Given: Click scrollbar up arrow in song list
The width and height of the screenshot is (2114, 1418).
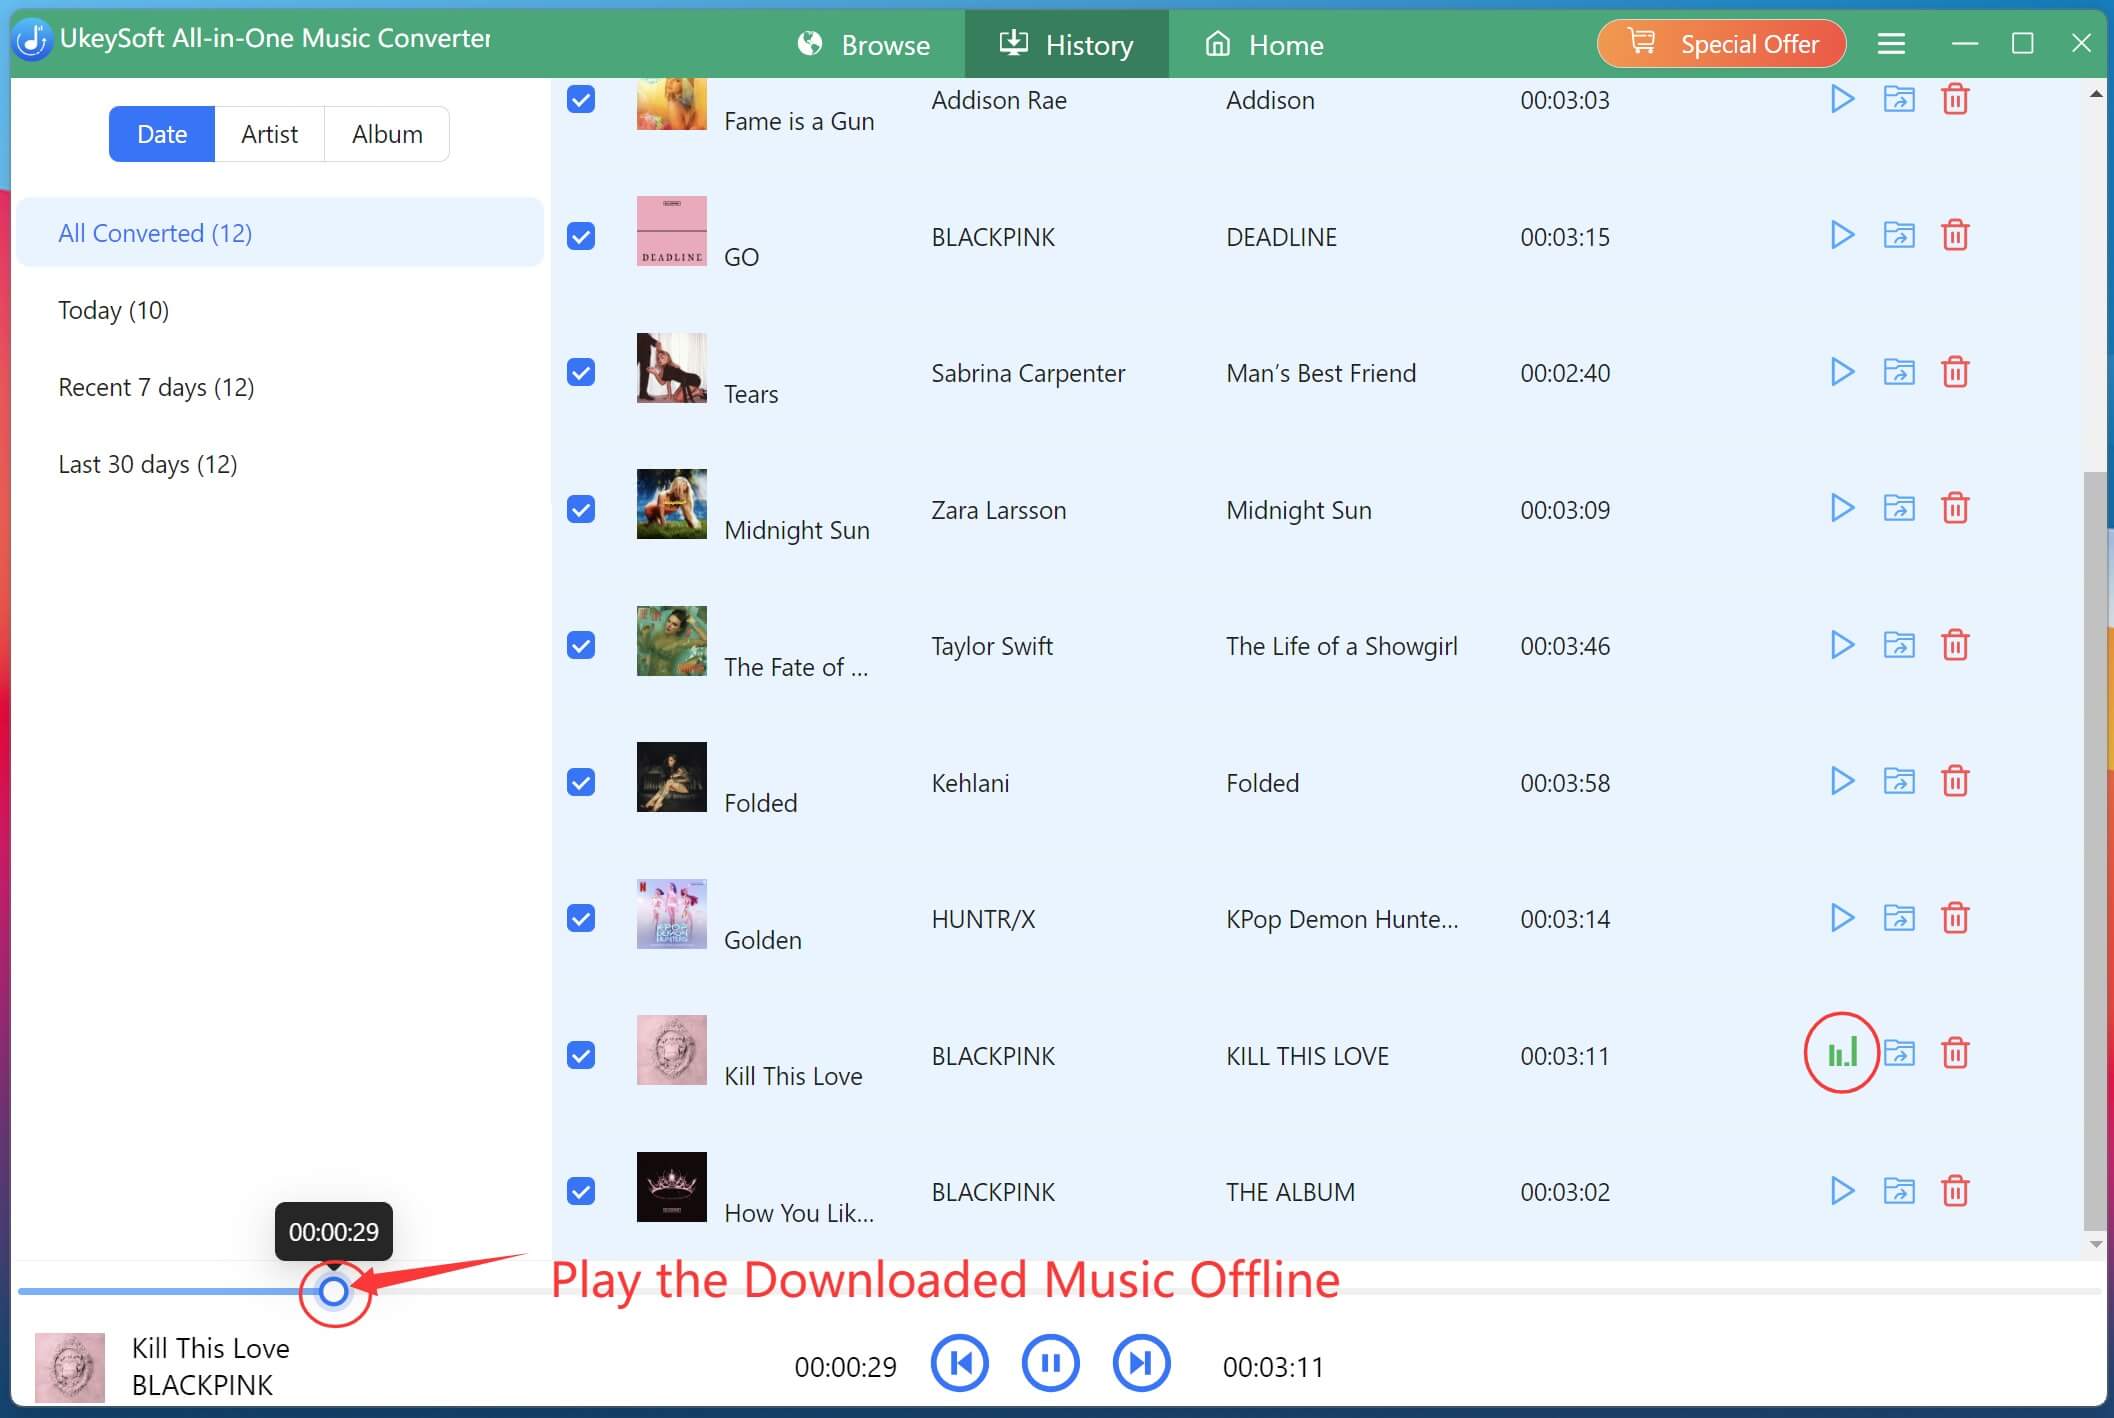Looking at the screenshot, I should tap(2096, 94).
